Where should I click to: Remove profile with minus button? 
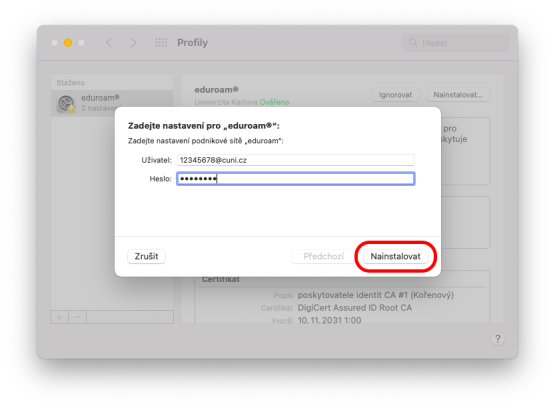tap(78, 317)
